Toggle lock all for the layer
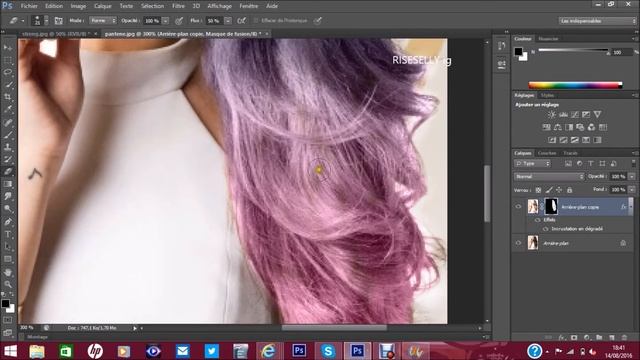Image resolution: width=640 pixels, height=360 pixels. tap(569, 190)
